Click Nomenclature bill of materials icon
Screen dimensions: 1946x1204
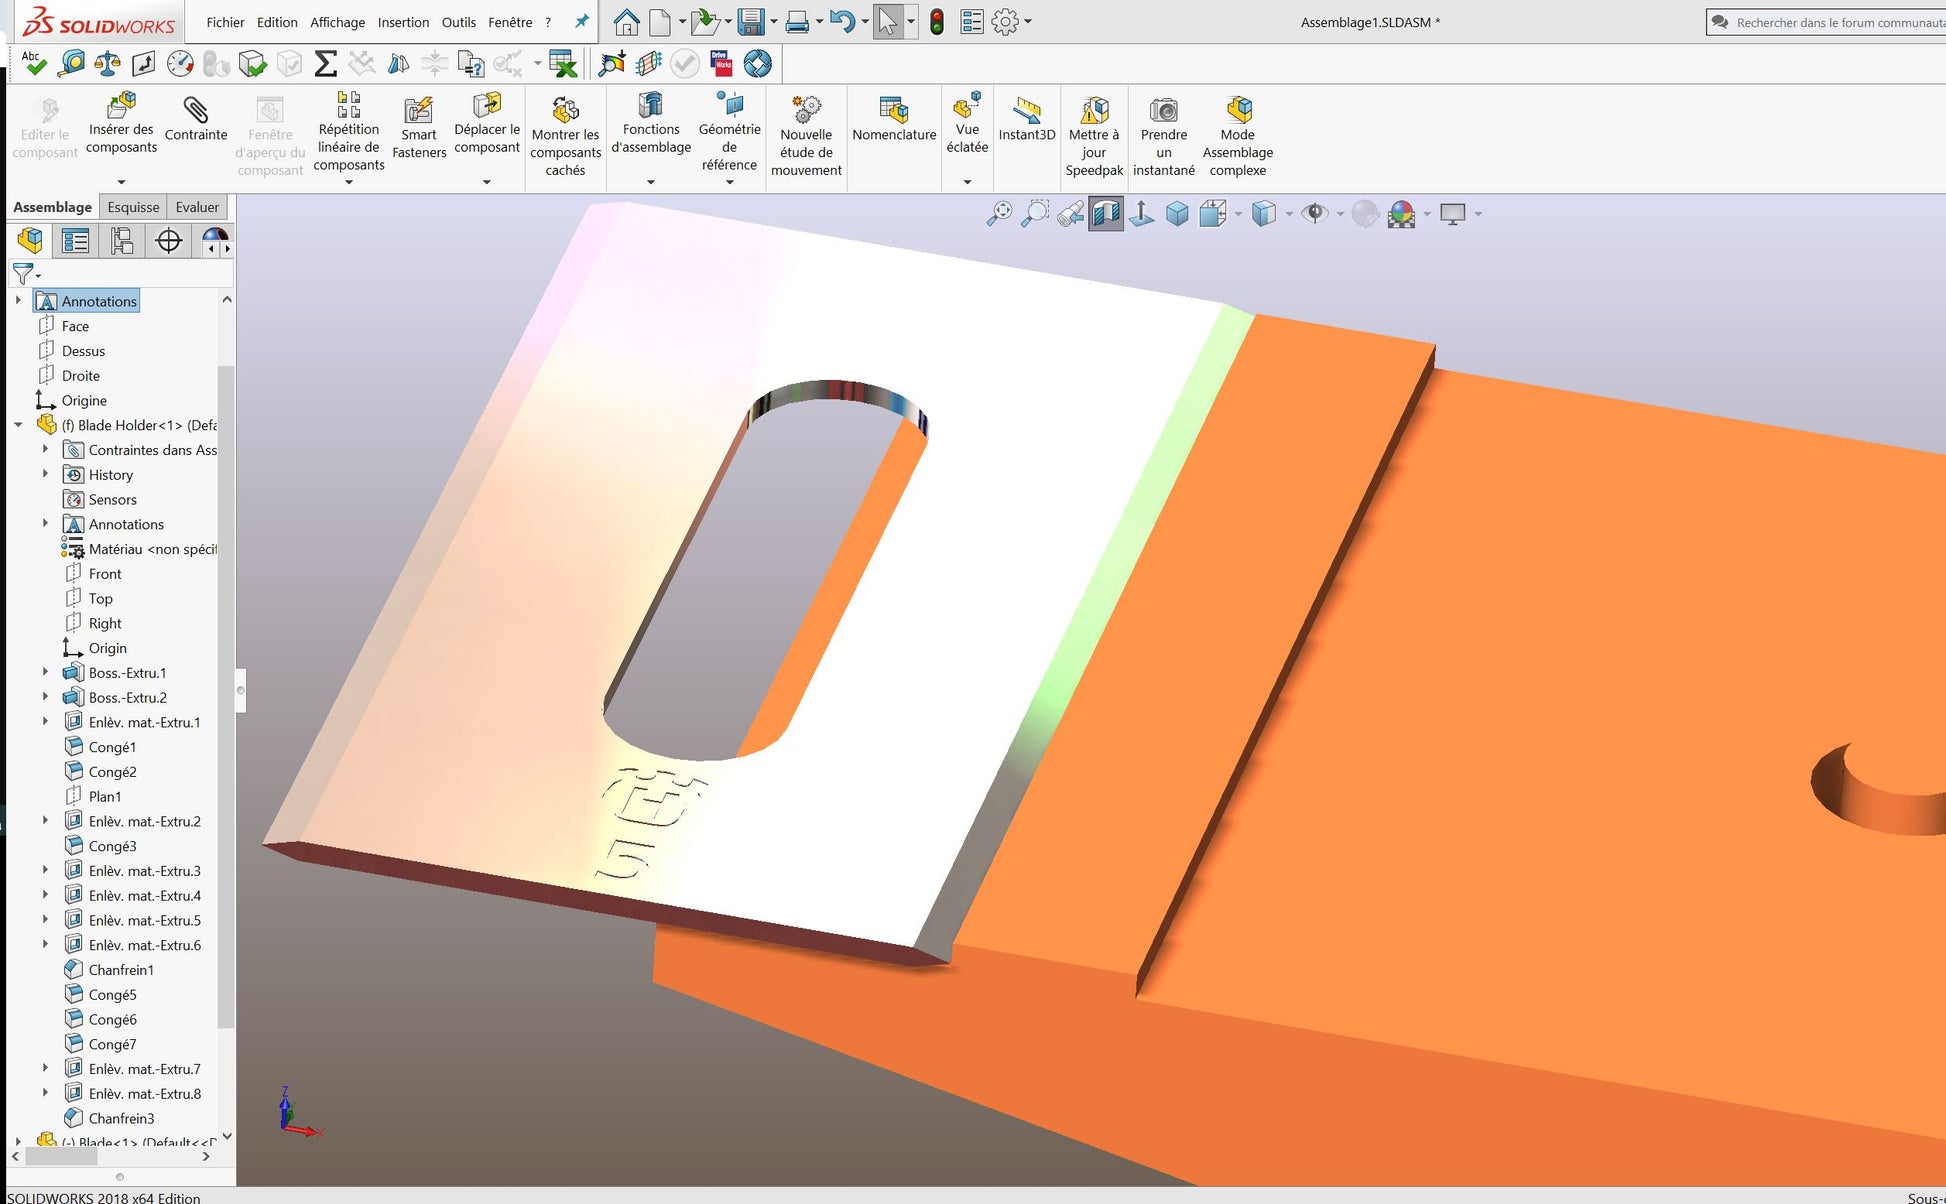pos(894,119)
